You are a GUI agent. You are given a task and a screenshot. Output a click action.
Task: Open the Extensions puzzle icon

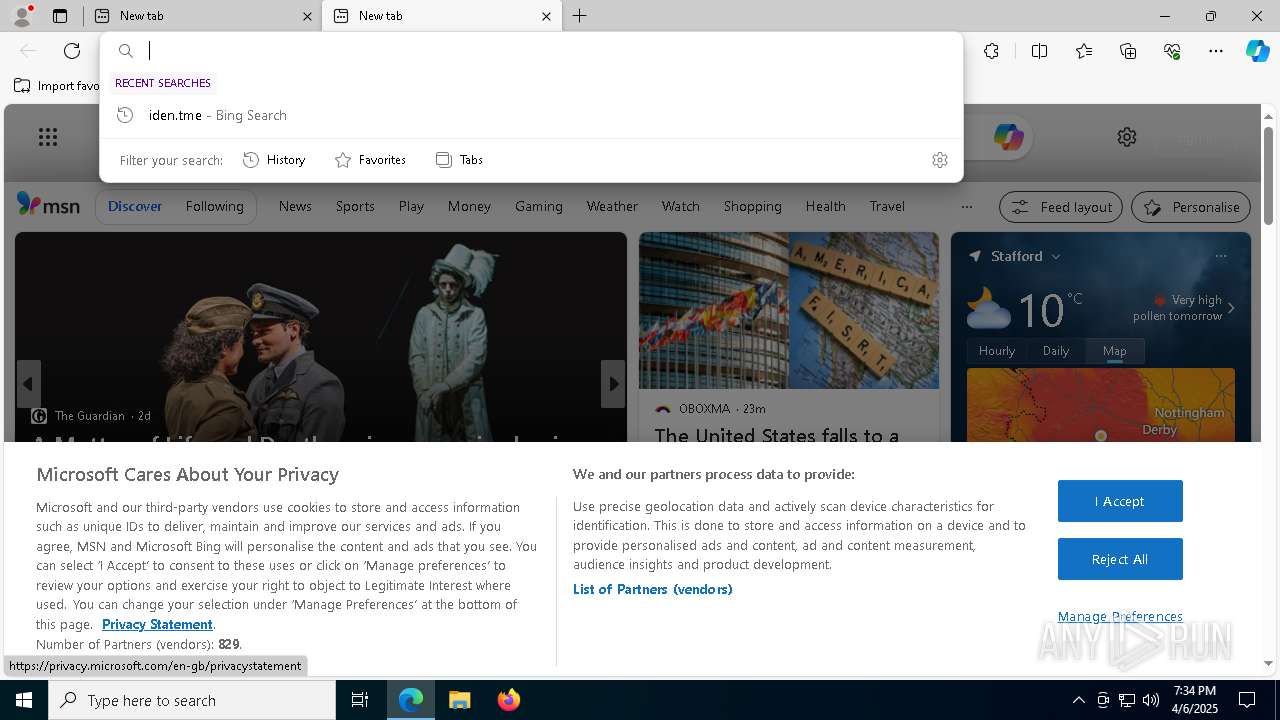[x=991, y=51]
